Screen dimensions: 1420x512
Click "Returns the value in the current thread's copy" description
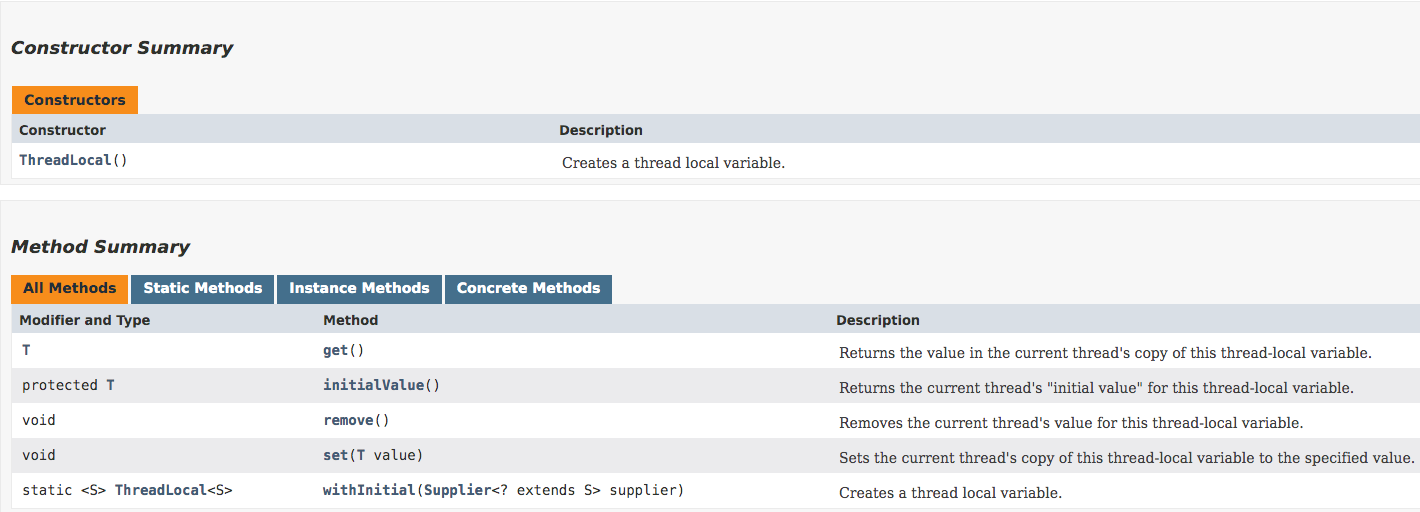point(1105,353)
